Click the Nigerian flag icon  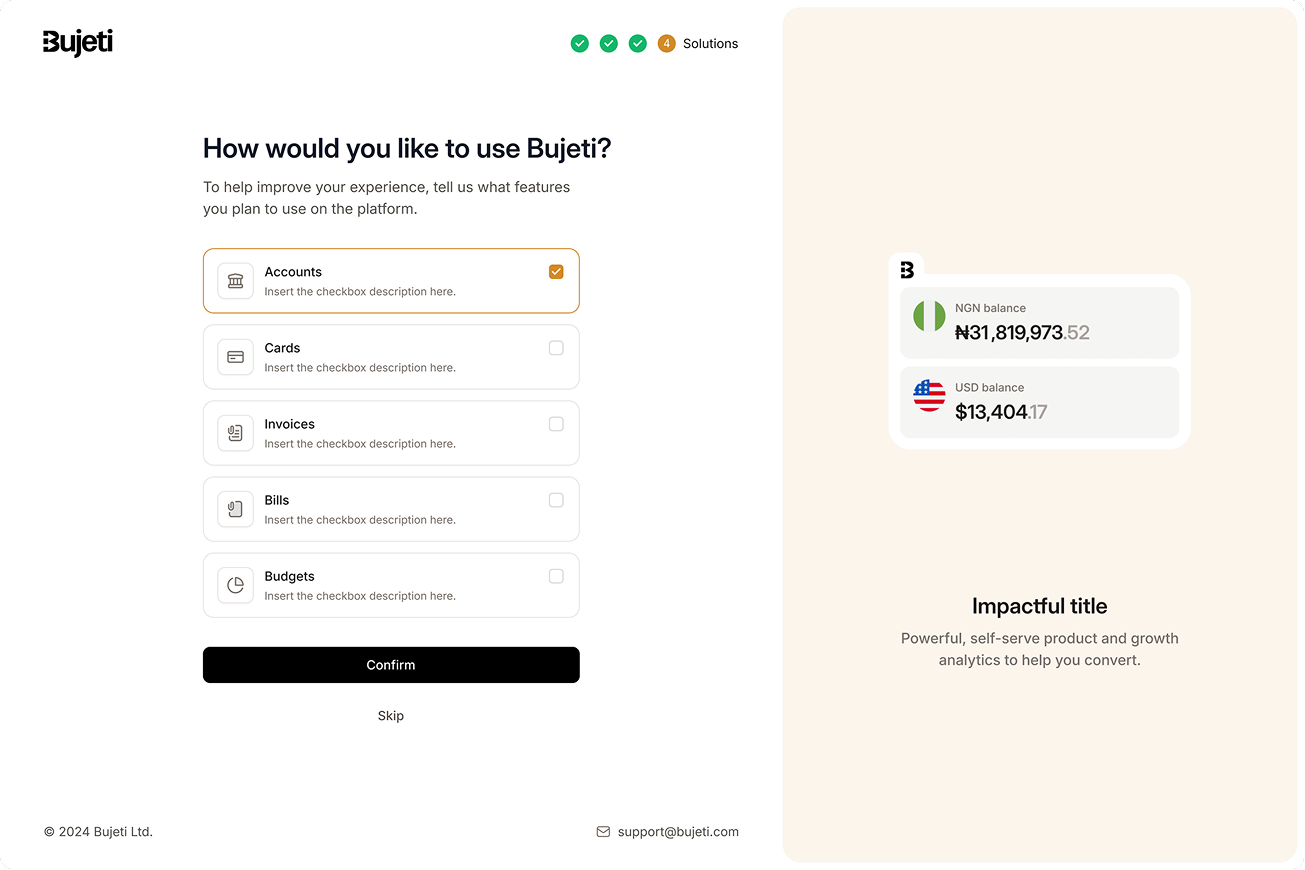[929, 316]
